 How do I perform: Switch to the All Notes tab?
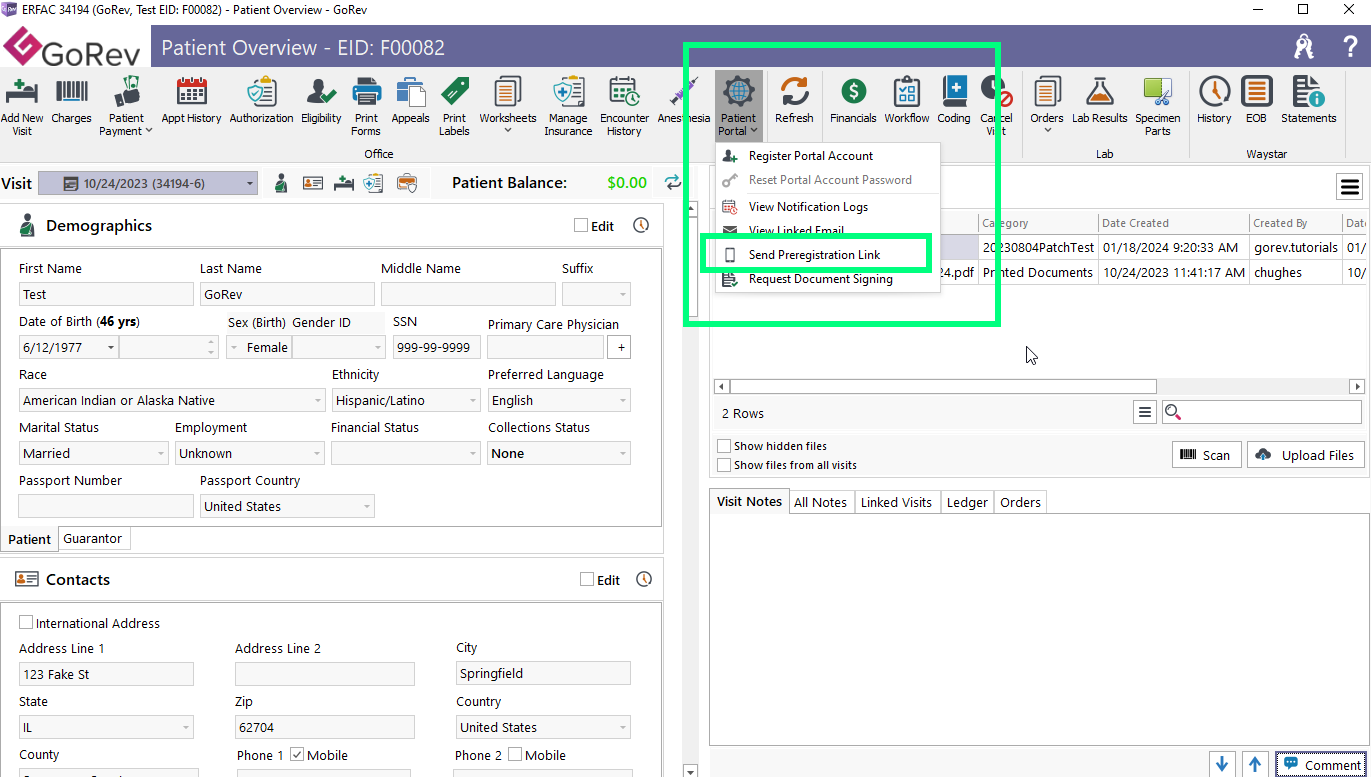(820, 502)
